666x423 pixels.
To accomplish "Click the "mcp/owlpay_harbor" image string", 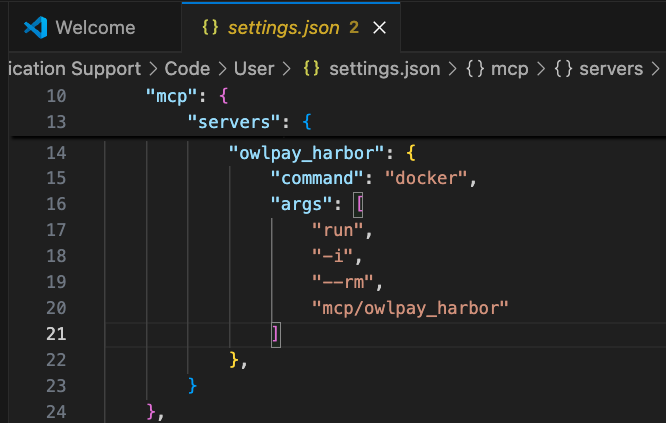I will click(410, 308).
